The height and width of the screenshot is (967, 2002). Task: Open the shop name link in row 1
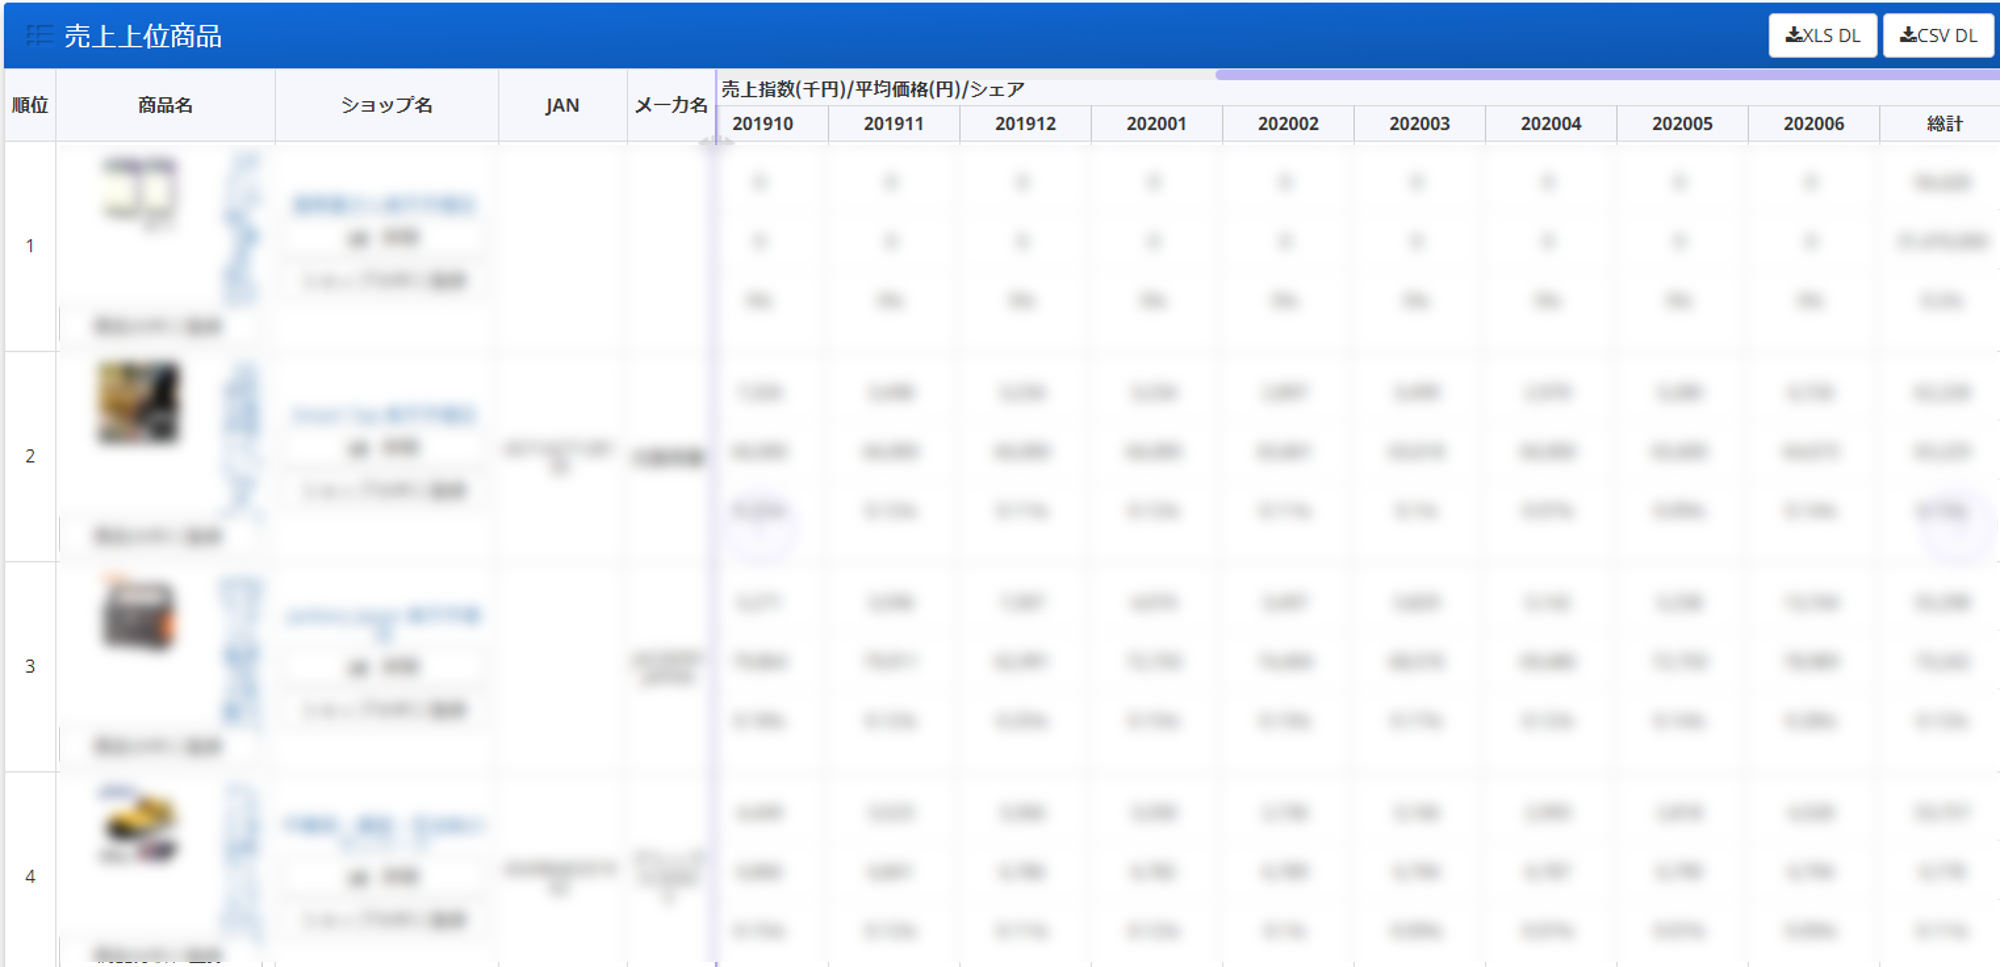pos(384,204)
